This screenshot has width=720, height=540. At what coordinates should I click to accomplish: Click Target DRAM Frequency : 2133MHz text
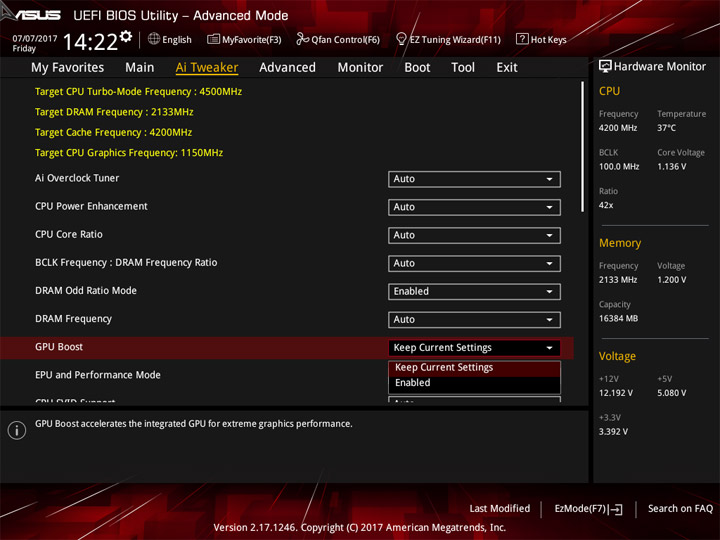114,112
